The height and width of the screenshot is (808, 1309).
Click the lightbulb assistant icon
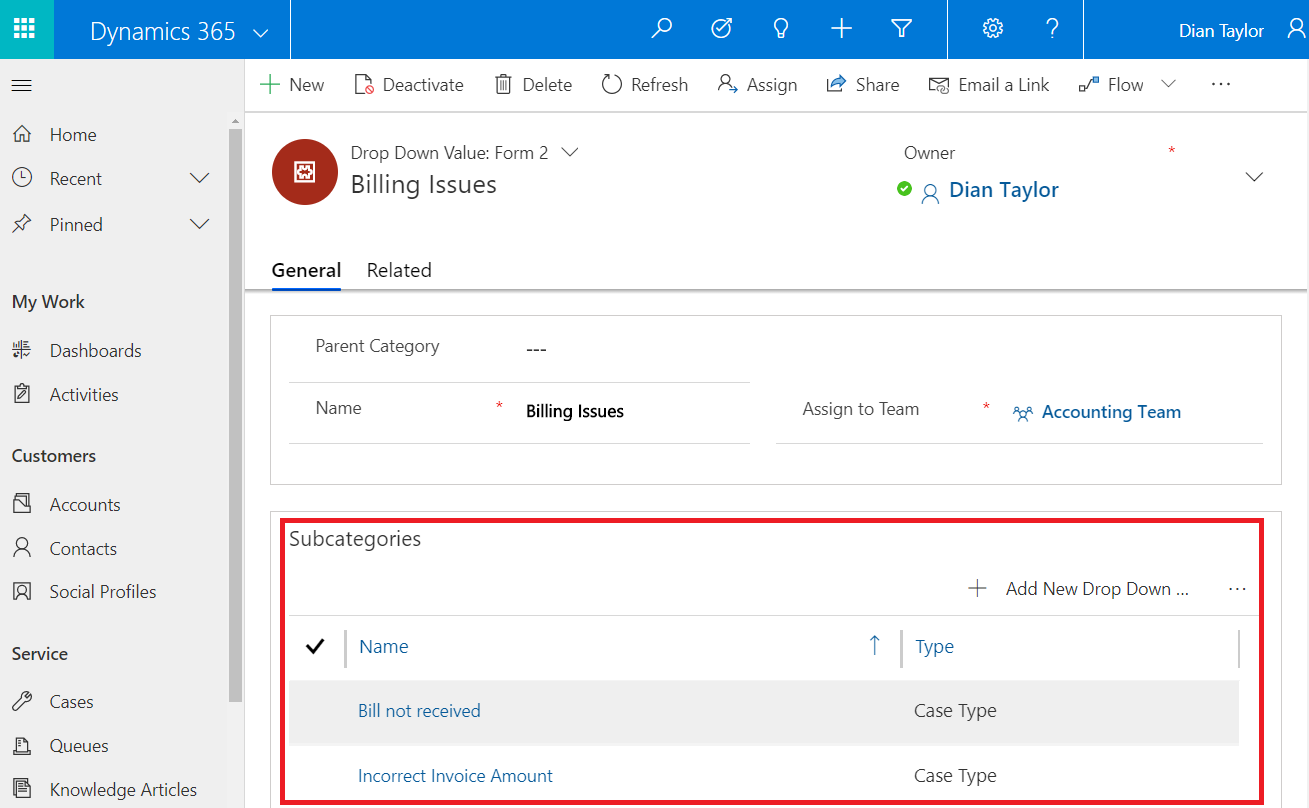[781, 29]
